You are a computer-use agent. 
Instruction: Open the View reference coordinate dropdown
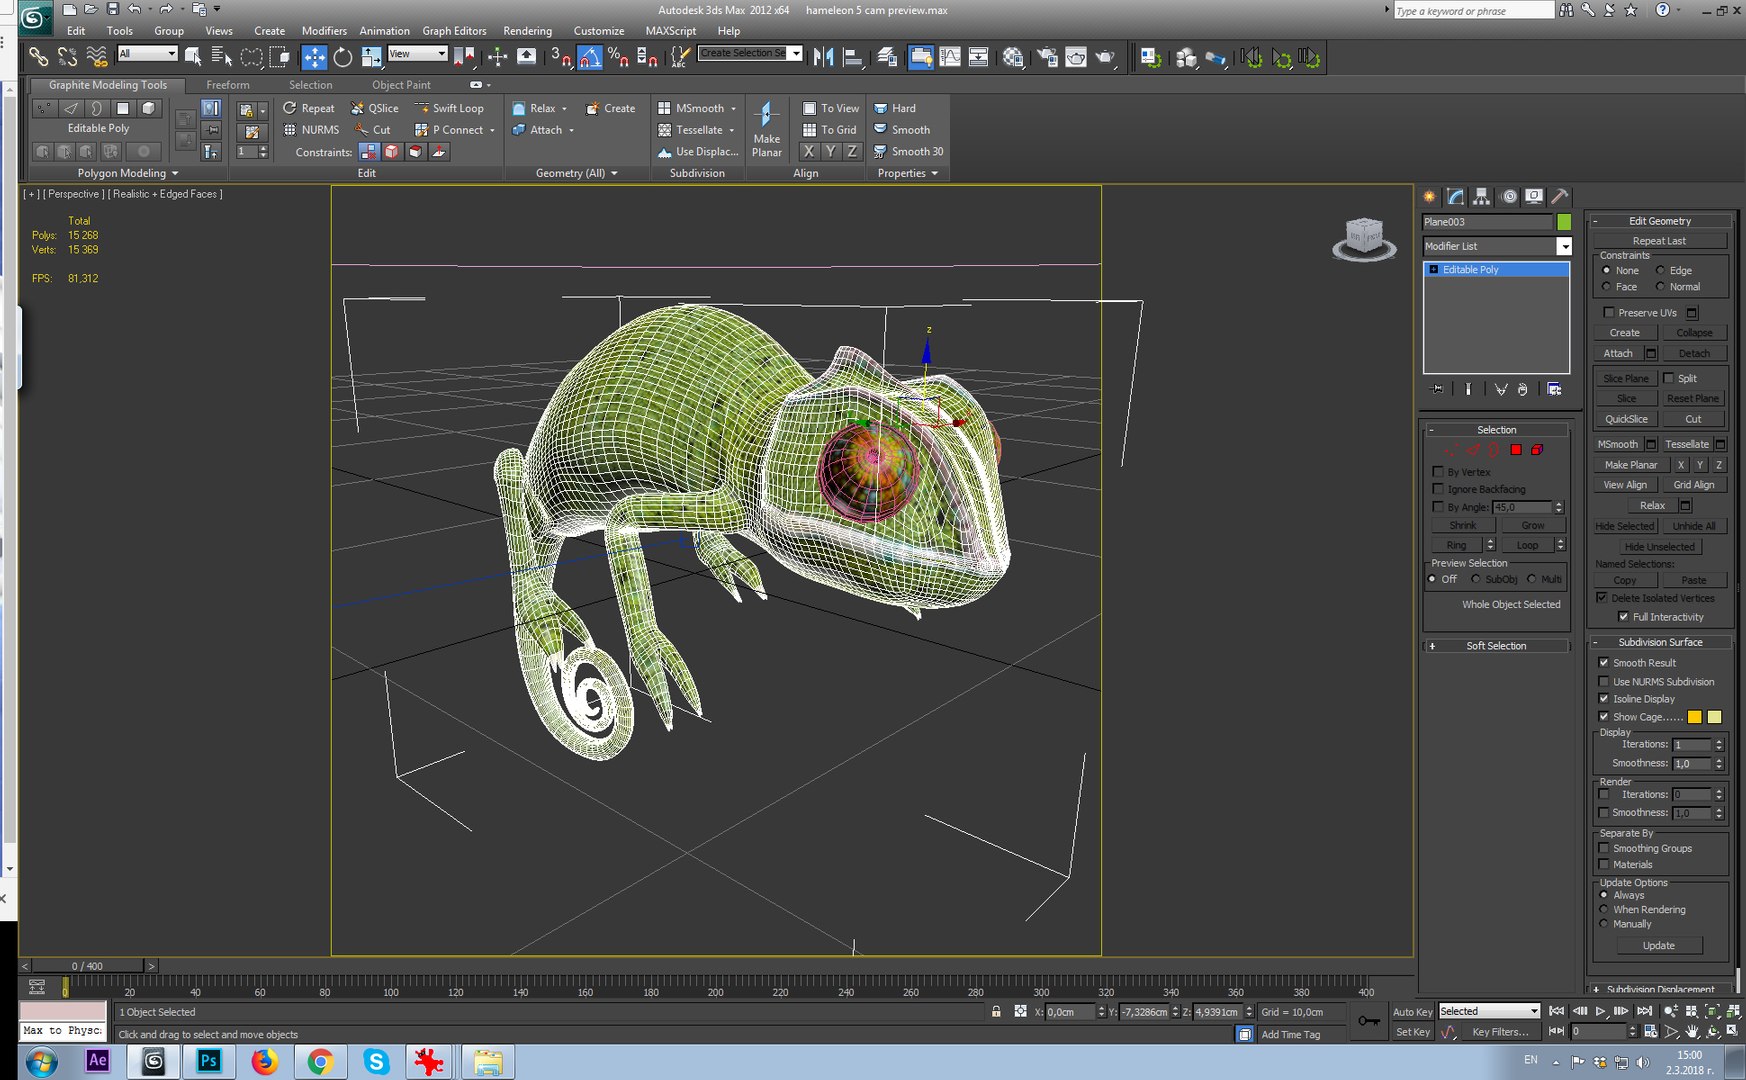pyautogui.click(x=417, y=53)
